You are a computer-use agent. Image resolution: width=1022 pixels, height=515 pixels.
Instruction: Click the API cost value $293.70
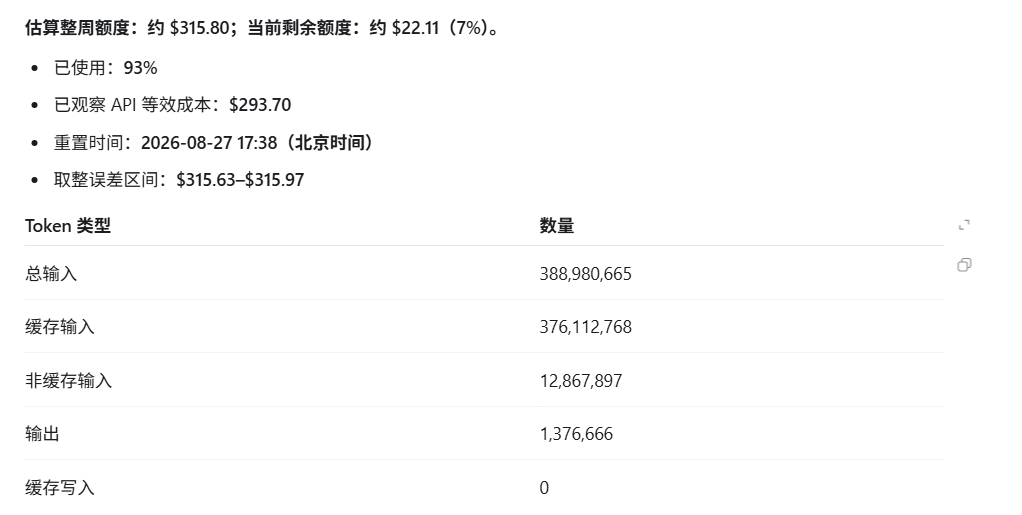click(260, 105)
